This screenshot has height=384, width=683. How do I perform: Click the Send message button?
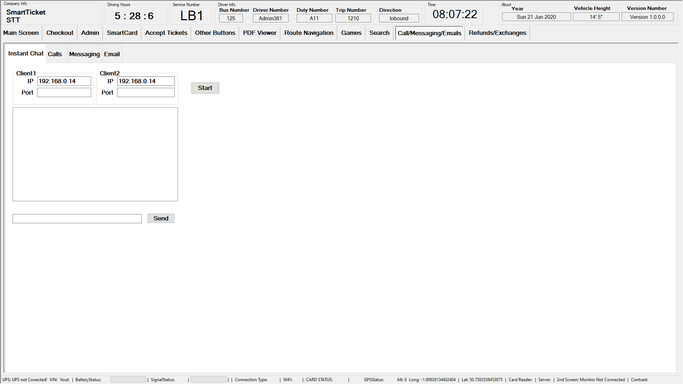tap(161, 218)
